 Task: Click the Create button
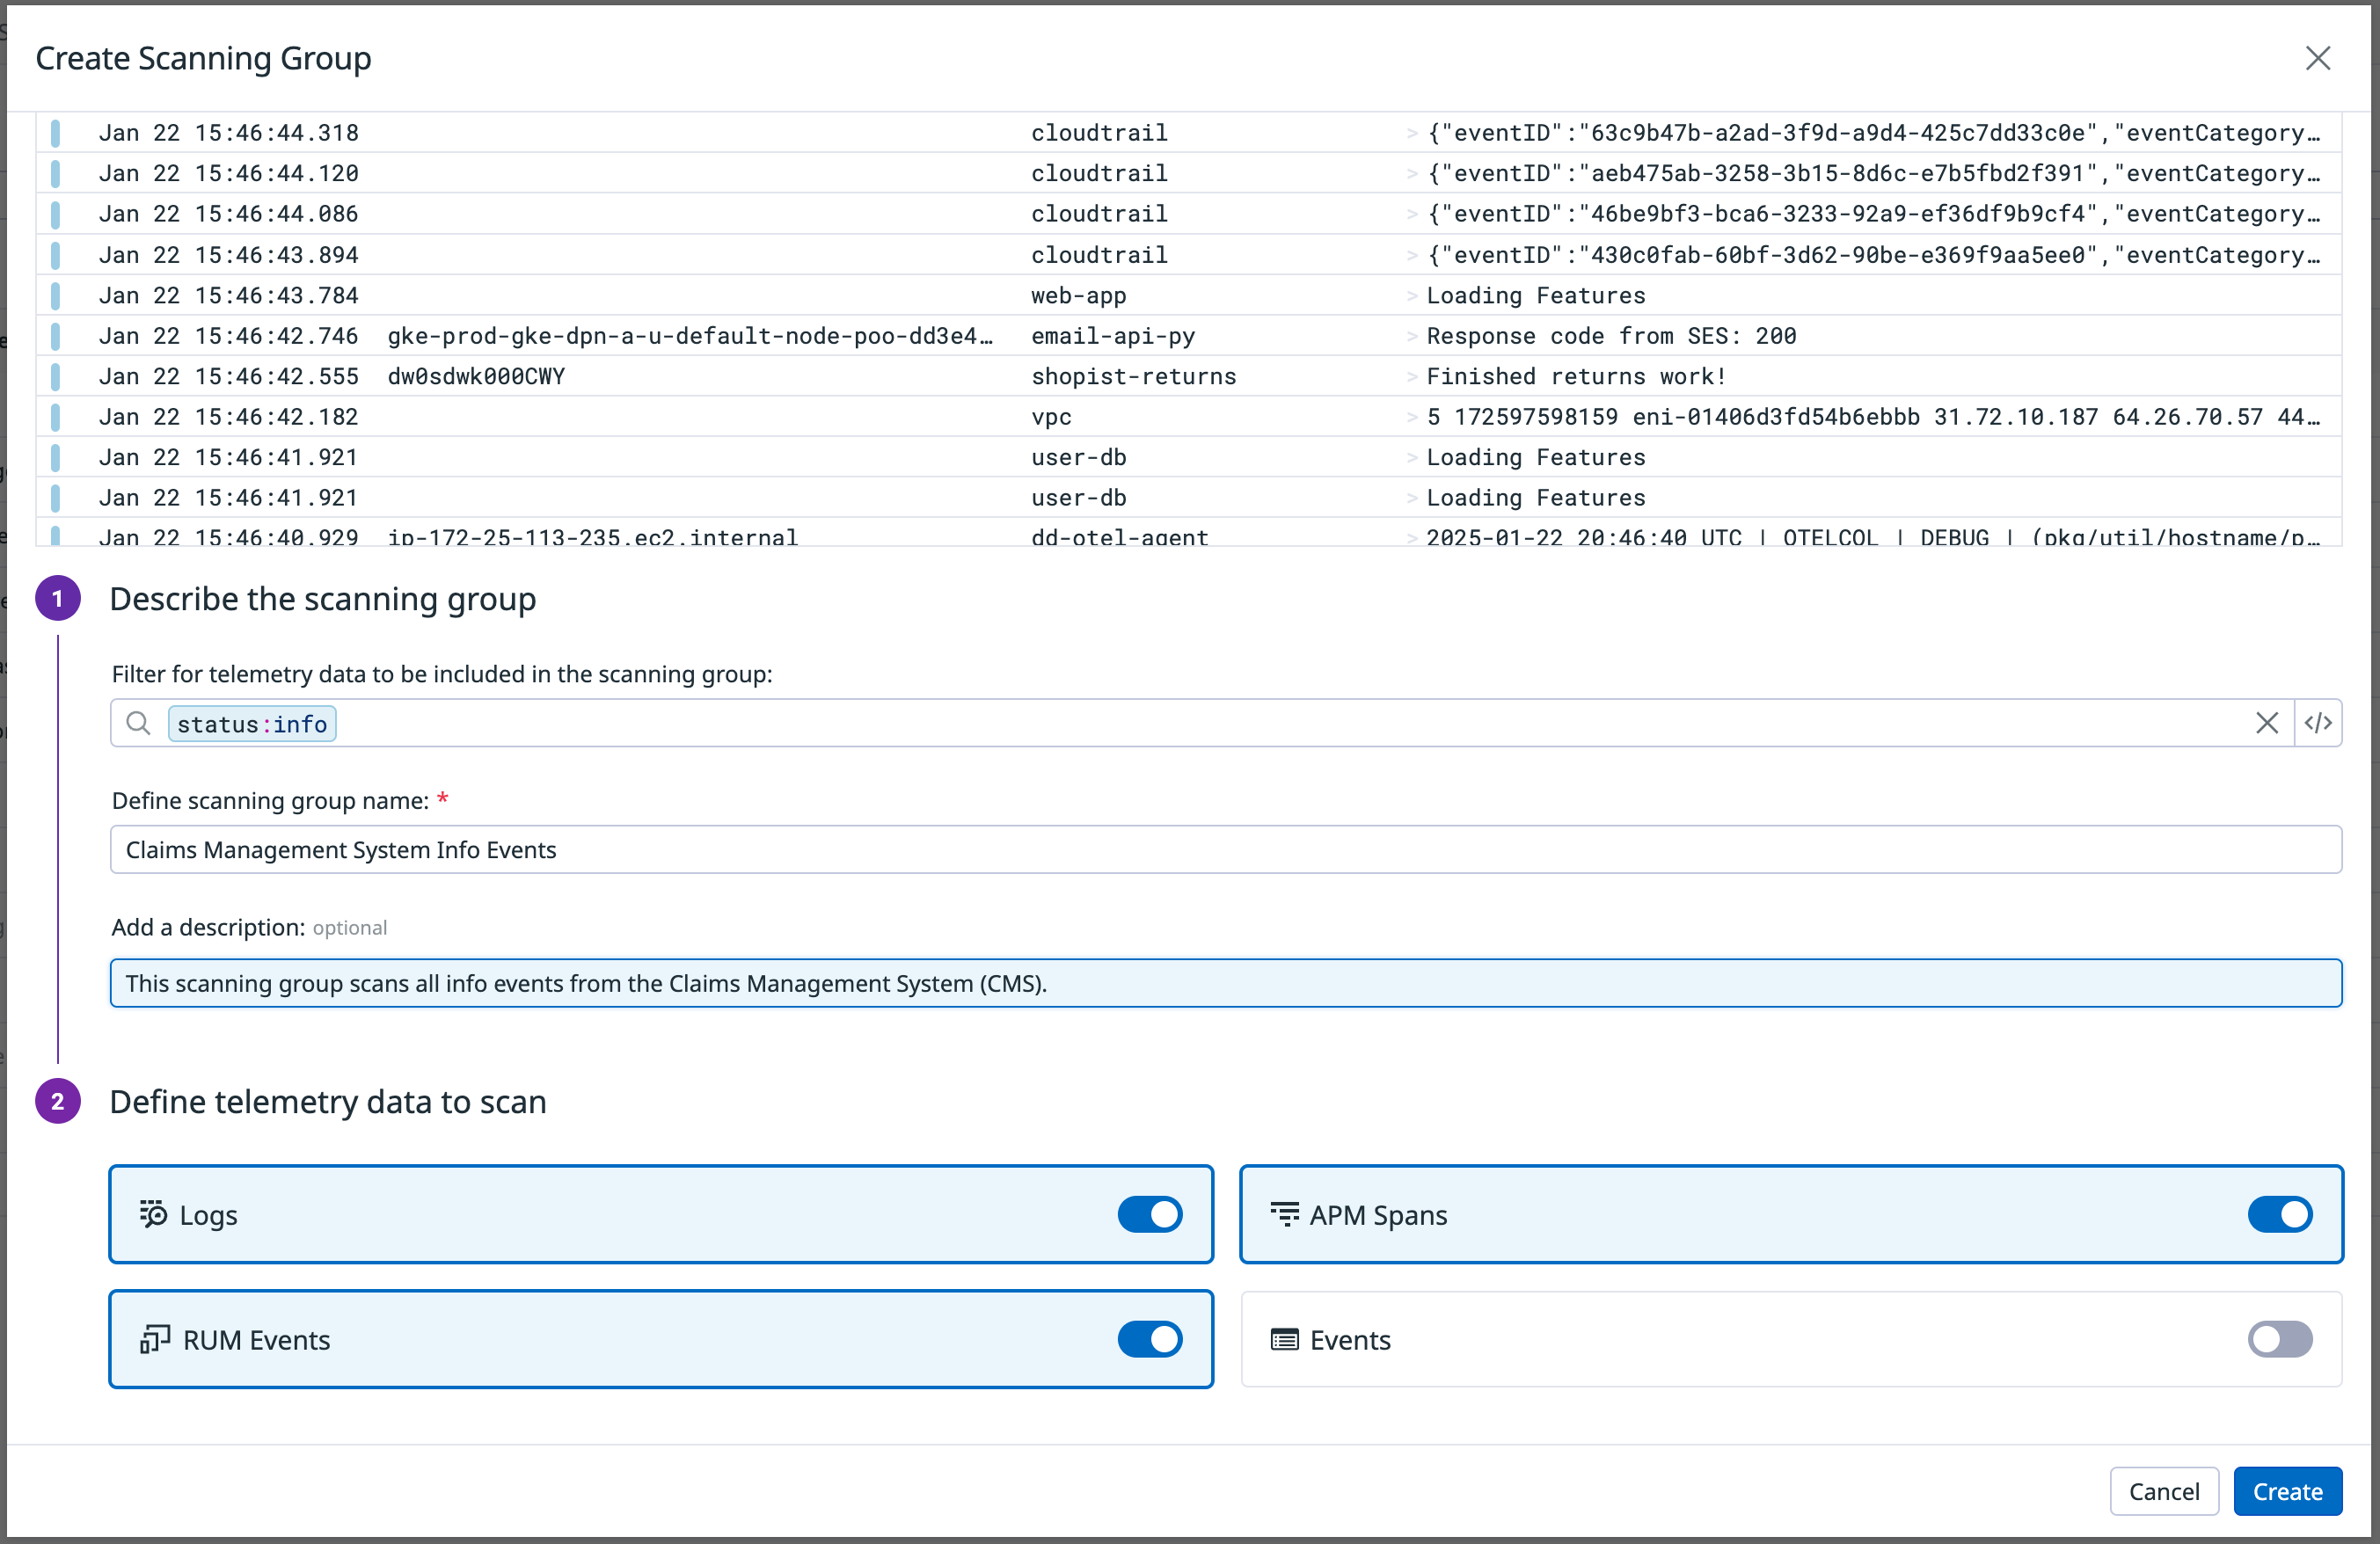coord(2288,1491)
